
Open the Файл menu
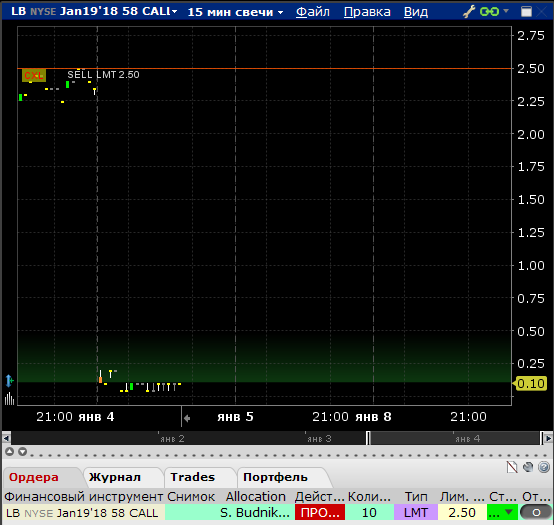coord(313,12)
